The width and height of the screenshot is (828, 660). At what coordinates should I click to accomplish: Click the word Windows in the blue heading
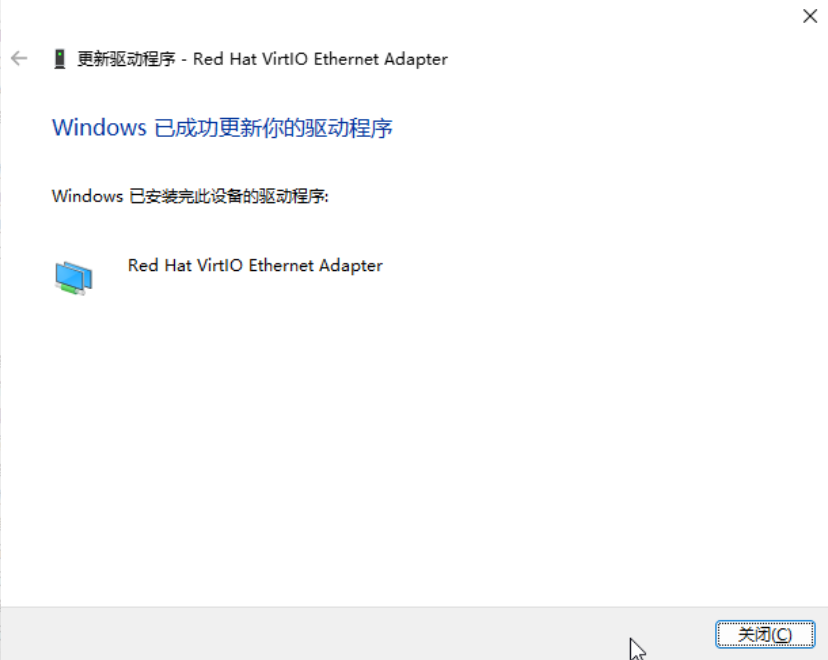click(99, 128)
